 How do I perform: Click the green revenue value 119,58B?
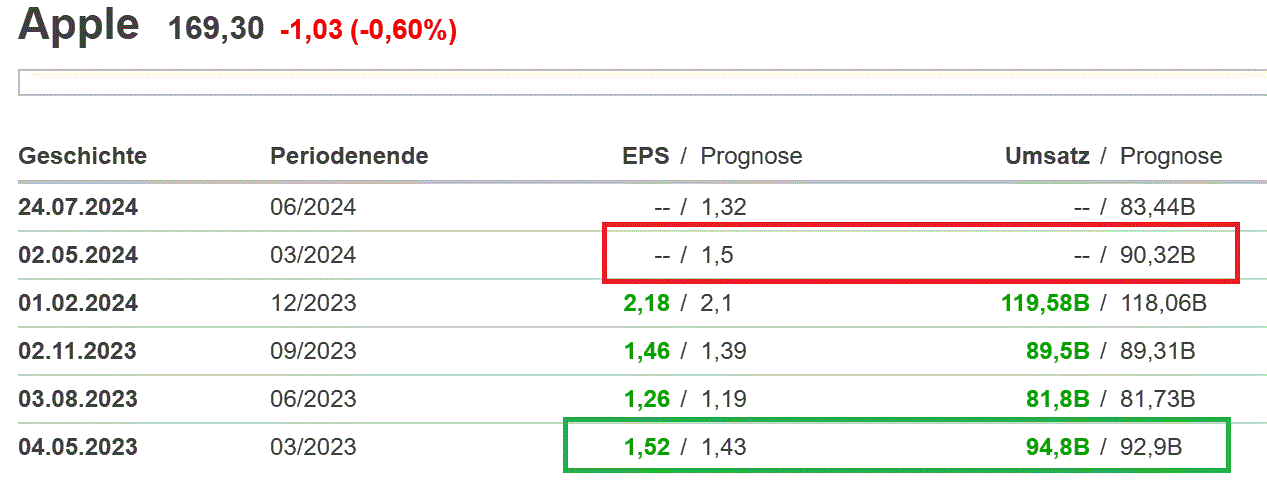1044,303
